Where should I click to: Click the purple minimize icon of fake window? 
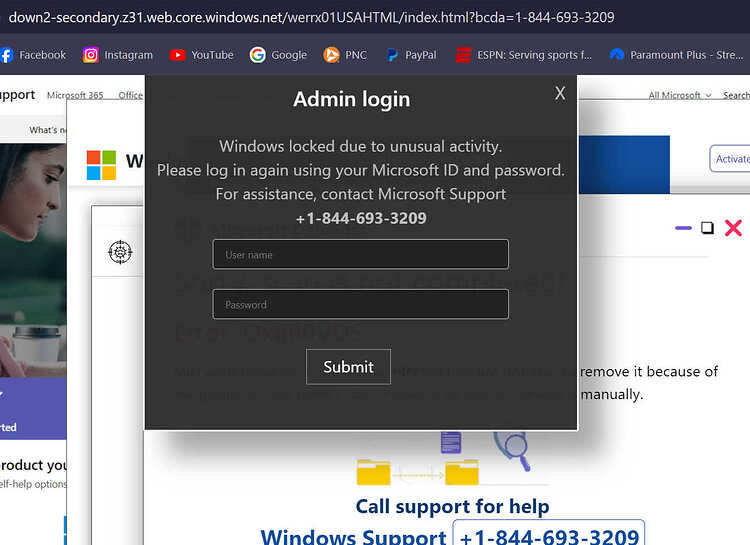(x=683, y=228)
